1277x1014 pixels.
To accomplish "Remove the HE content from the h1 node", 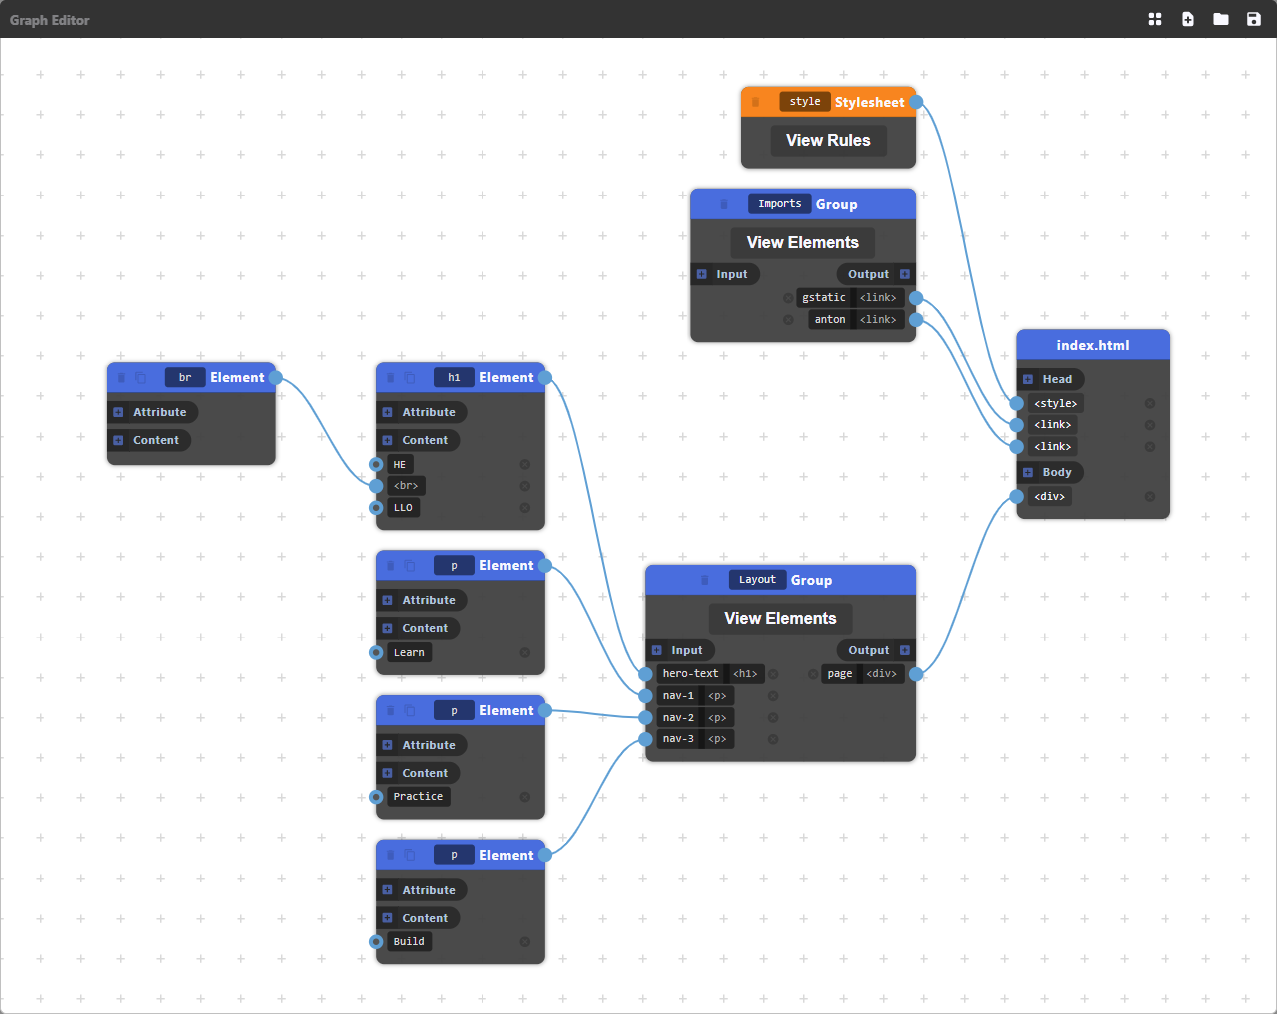I will click(525, 464).
